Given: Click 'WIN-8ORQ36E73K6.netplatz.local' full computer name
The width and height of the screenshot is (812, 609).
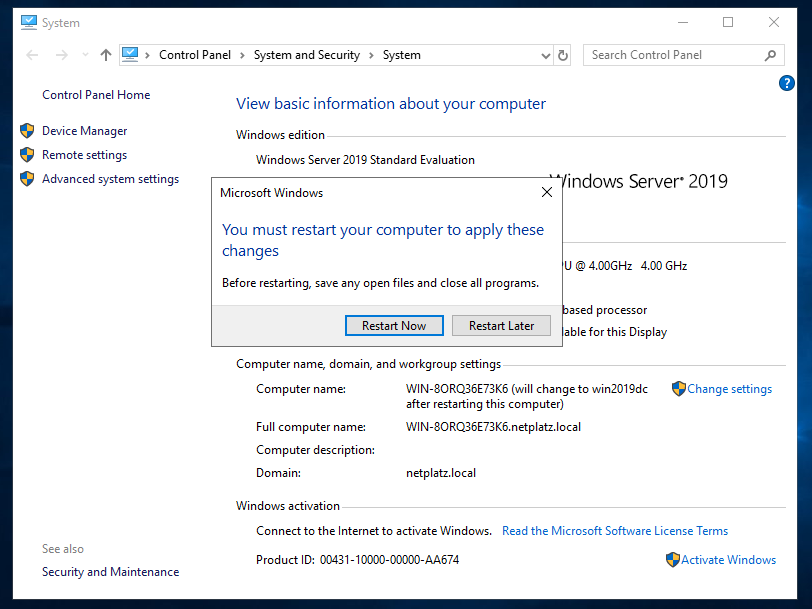Looking at the screenshot, I should pos(493,427).
